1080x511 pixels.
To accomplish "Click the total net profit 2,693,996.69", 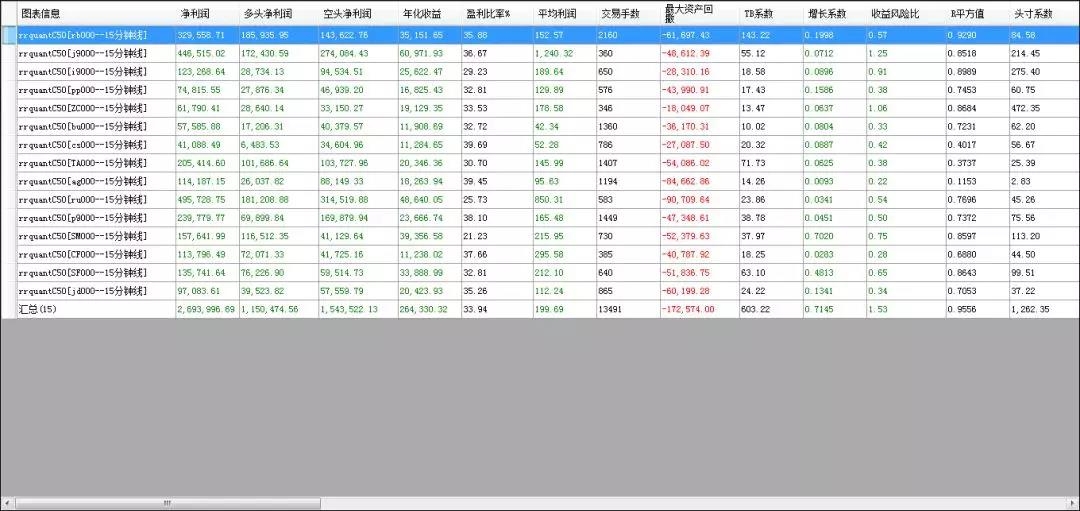I will point(206,309).
